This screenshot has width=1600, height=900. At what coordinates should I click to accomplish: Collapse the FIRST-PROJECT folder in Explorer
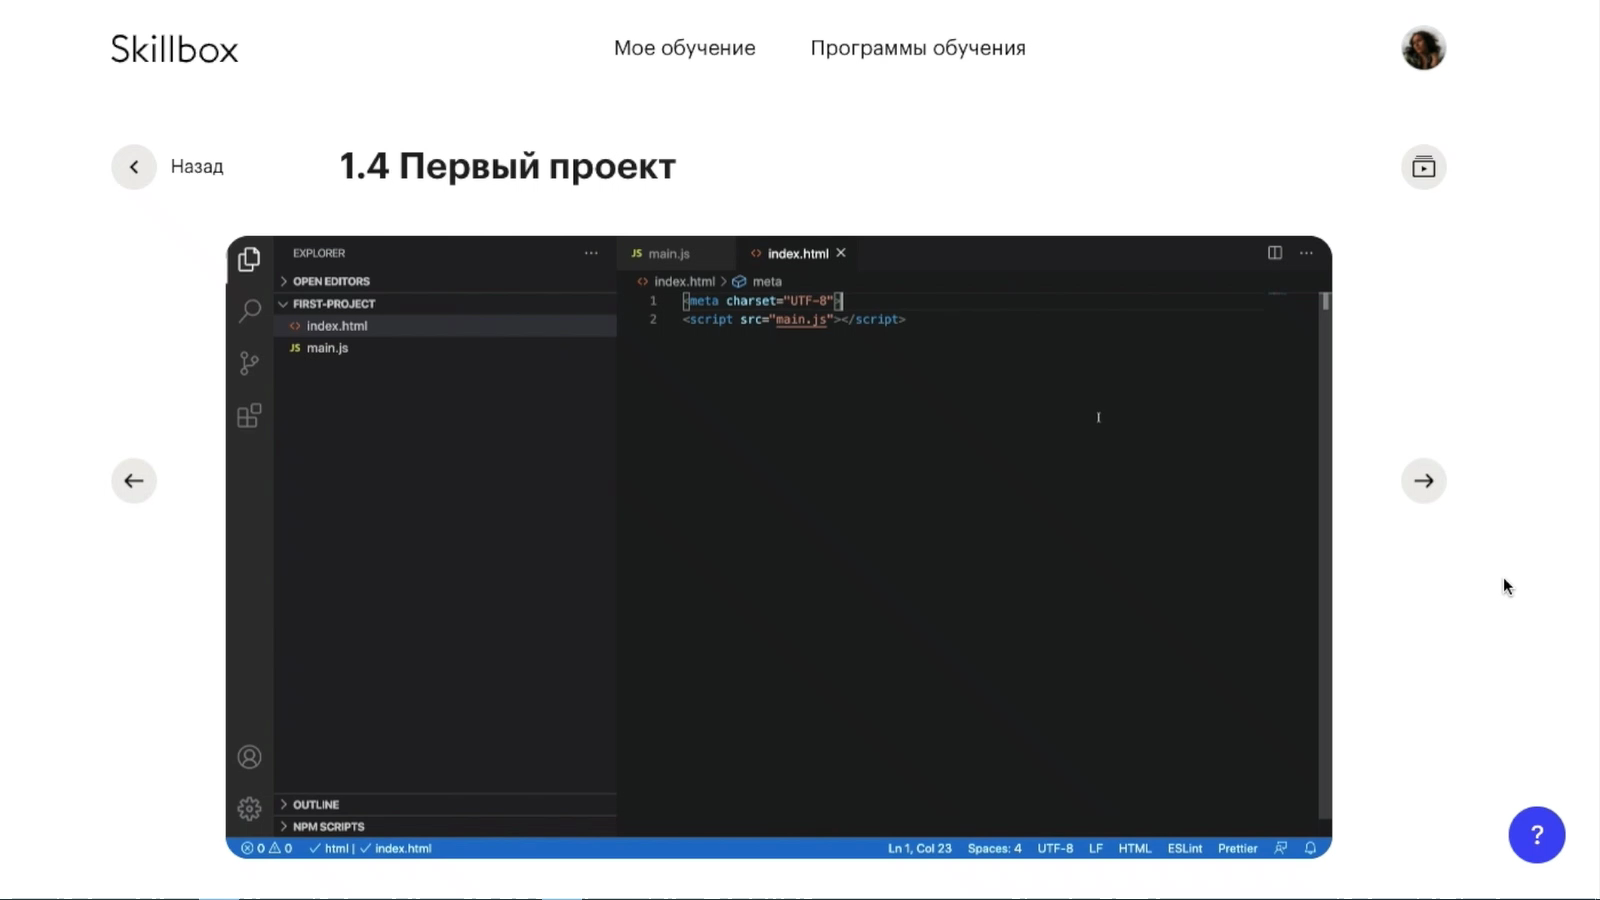284,303
